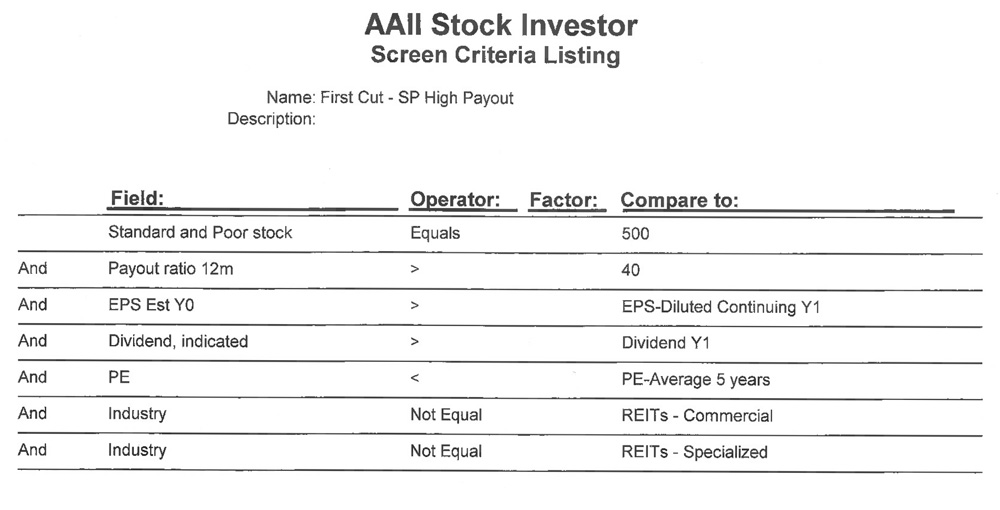
Task: Click PE-Average 5 years value
Action: (x=696, y=380)
